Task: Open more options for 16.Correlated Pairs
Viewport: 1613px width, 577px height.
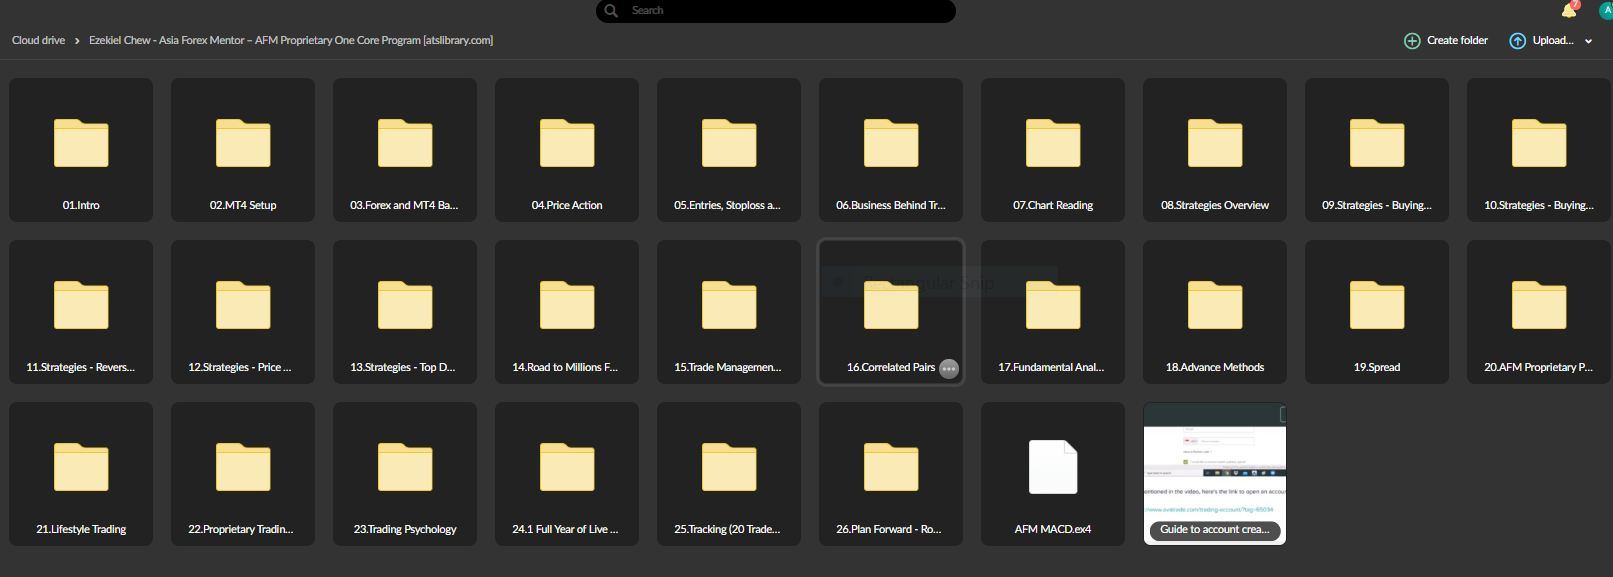Action: pyautogui.click(x=949, y=368)
